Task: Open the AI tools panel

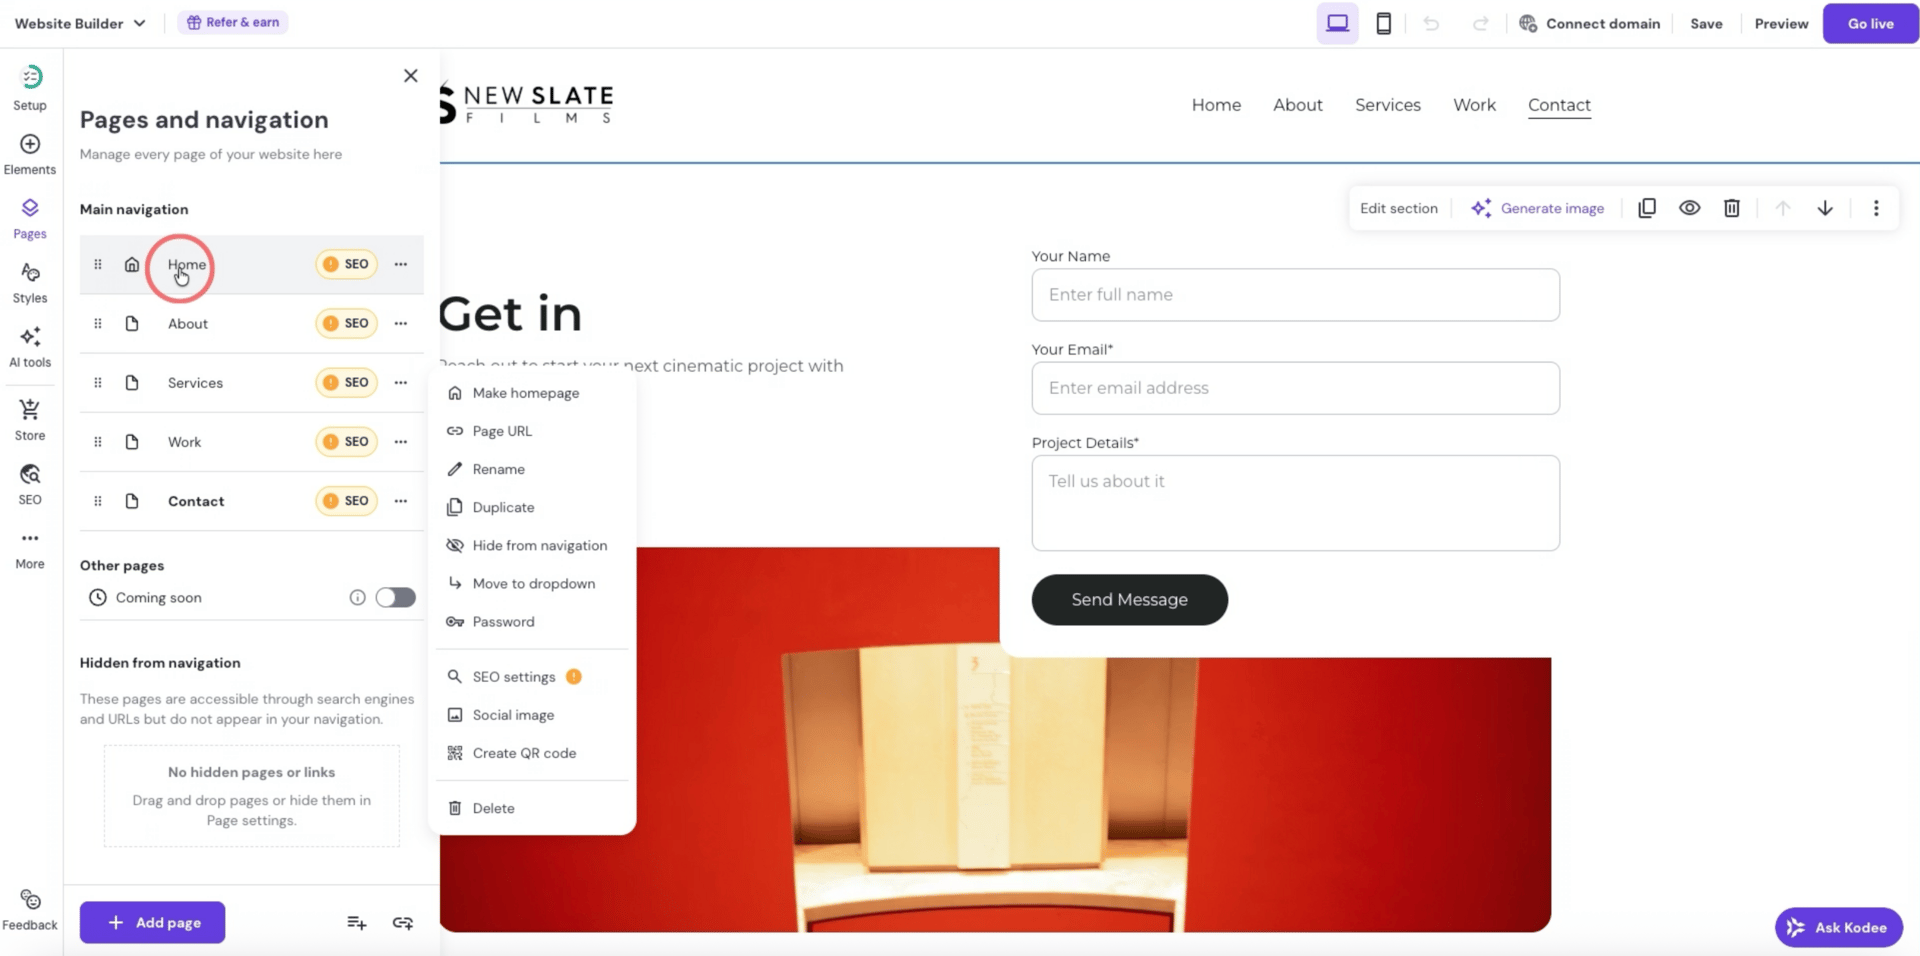Action: click(29, 345)
